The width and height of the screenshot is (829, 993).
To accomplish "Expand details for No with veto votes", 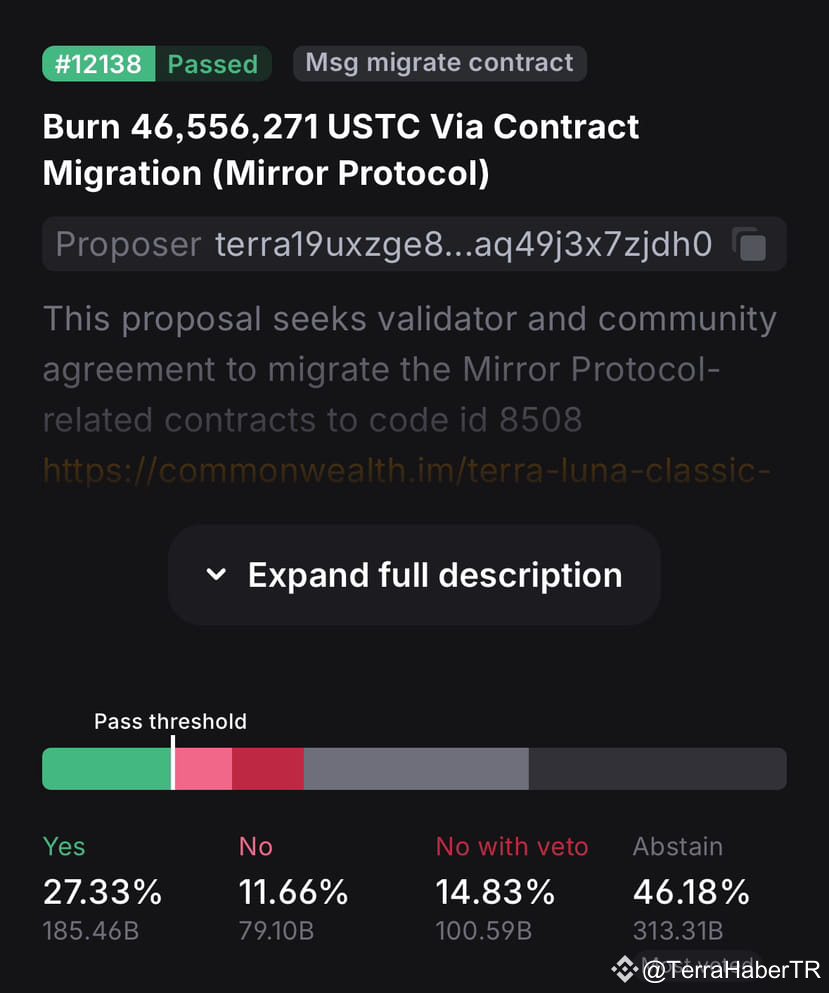I will pyautogui.click(x=512, y=846).
